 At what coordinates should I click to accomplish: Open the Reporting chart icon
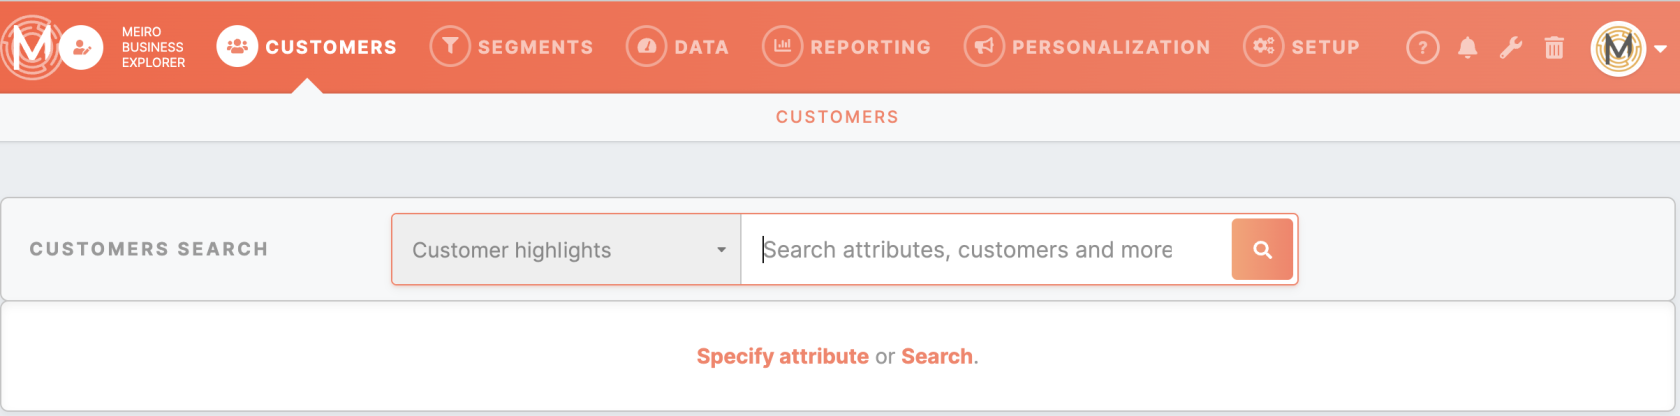782,46
